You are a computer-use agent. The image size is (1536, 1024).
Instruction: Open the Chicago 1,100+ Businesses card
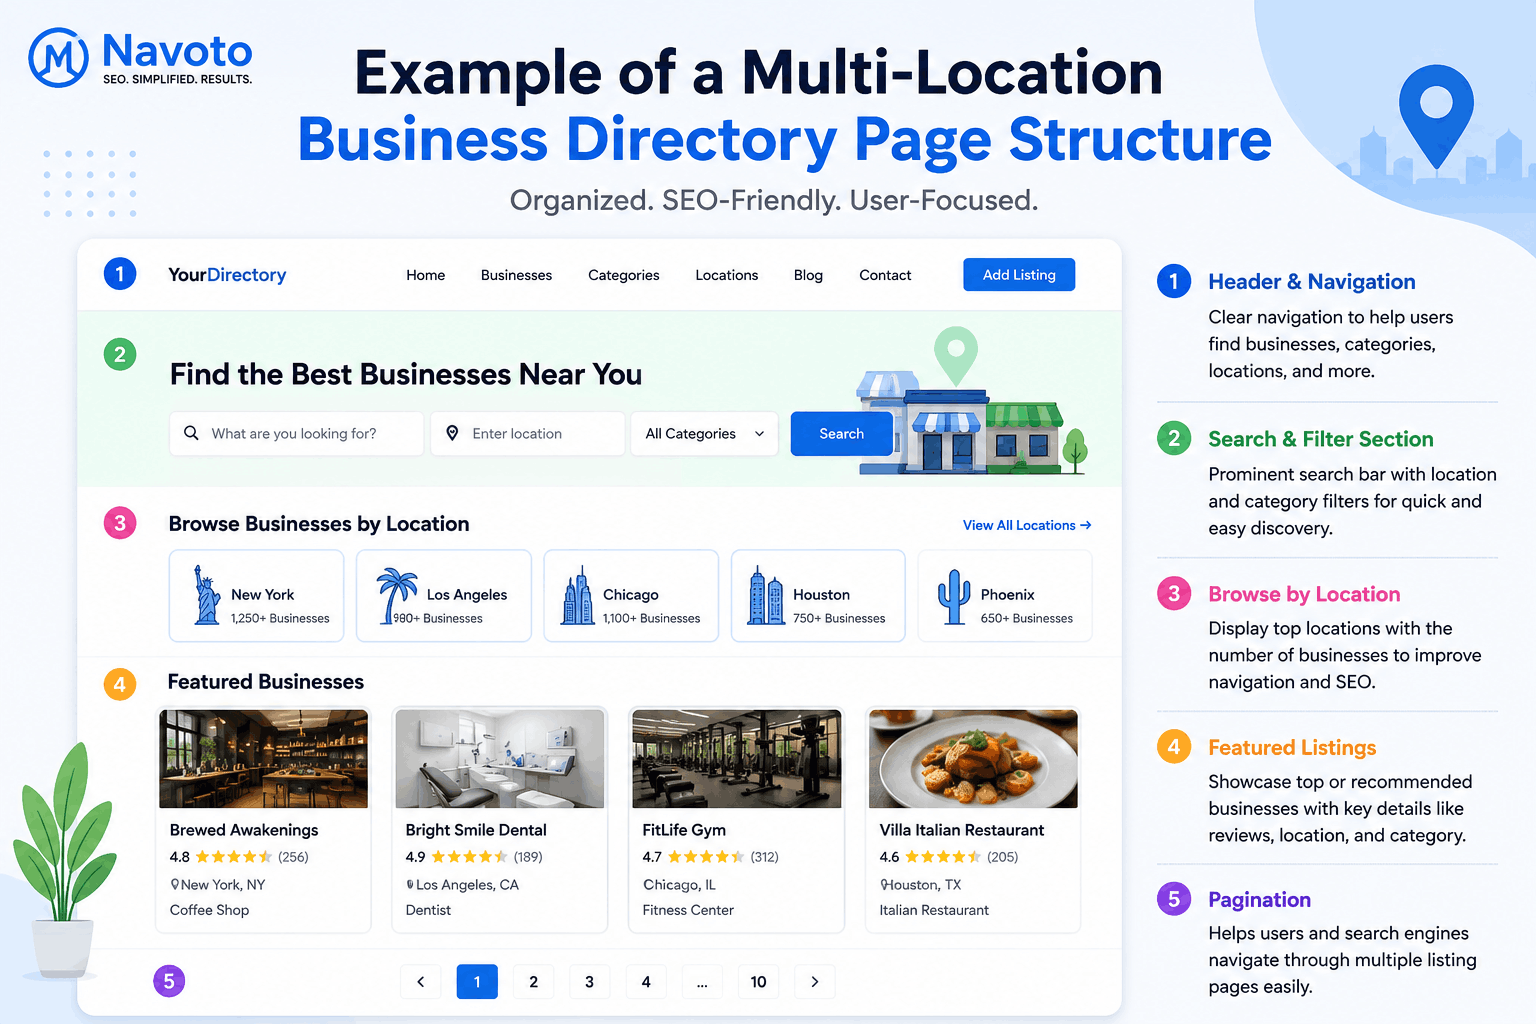(631, 596)
